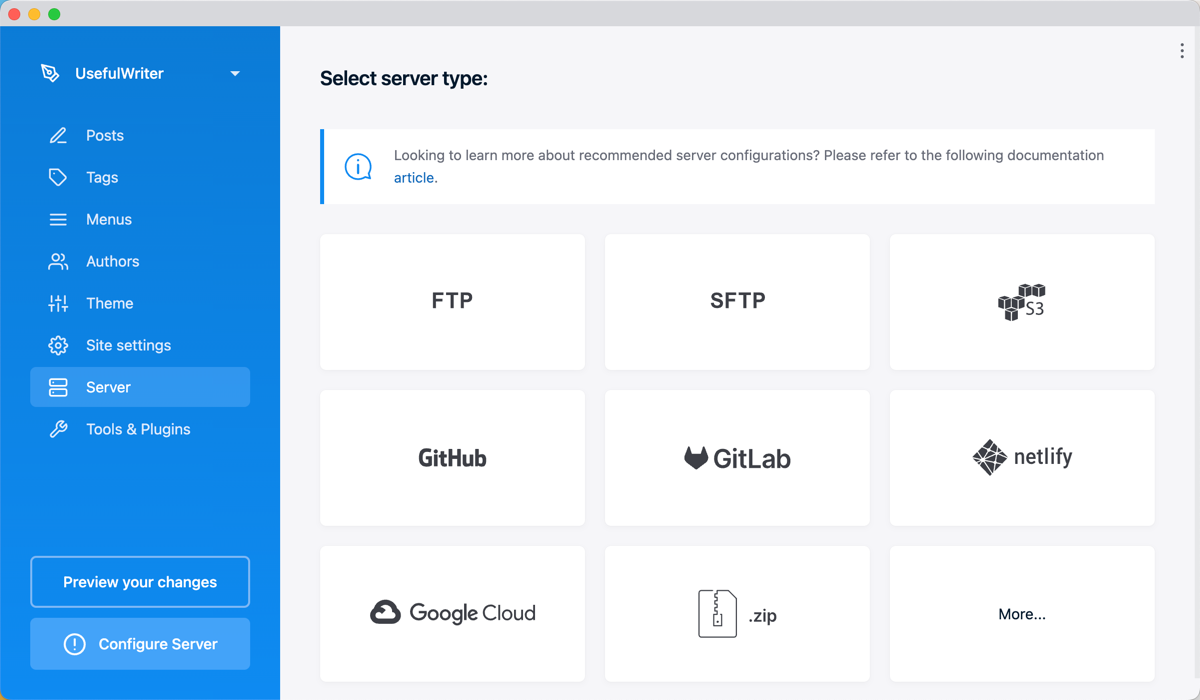Open the three-dot options menu
This screenshot has height=700, width=1200.
[1181, 51]
